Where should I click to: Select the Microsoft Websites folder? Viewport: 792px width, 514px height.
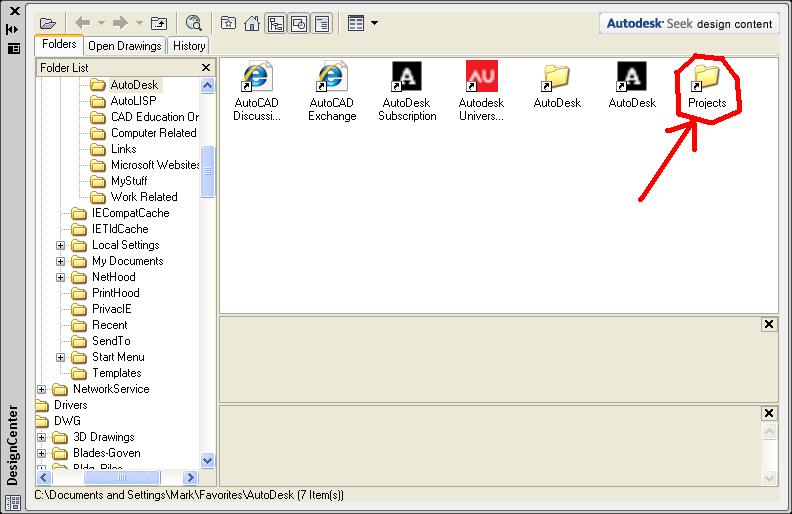pyautogui.click(x=144, y=165)
